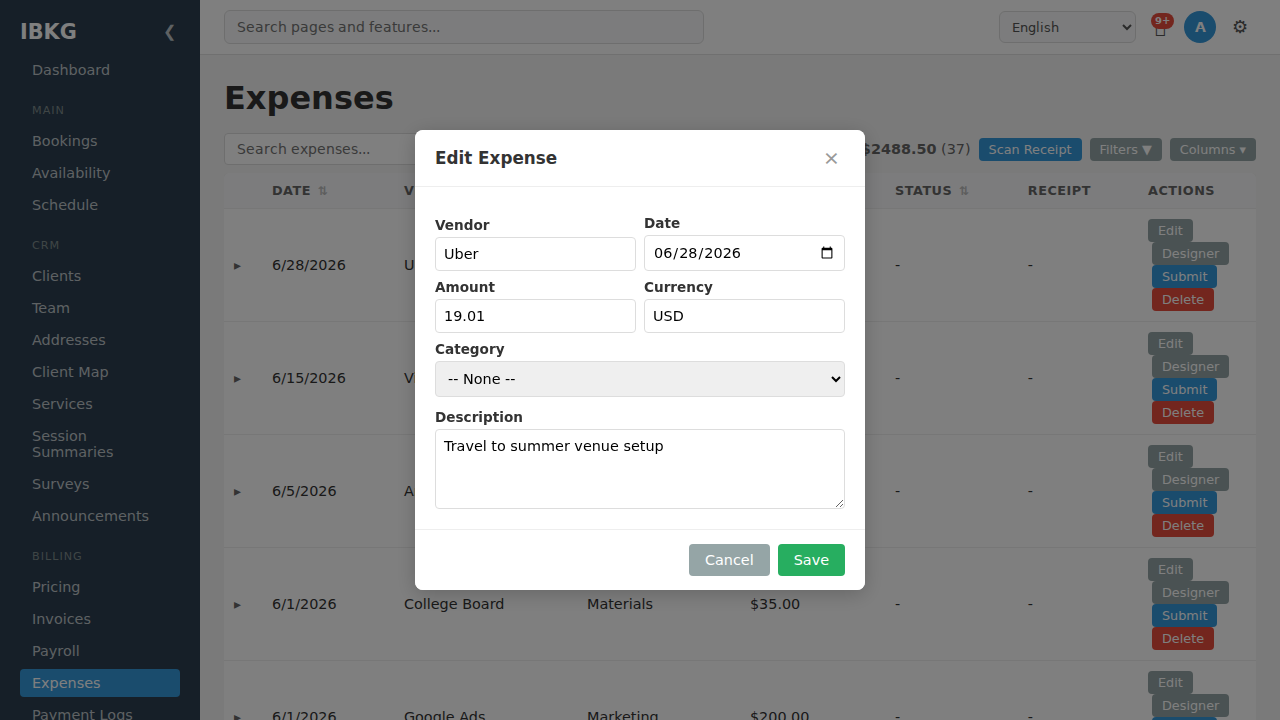Click Submit for the College Board expense
Image resolution: width=1280 pixels, height=720 pixels.
(x=1184, y=616)
